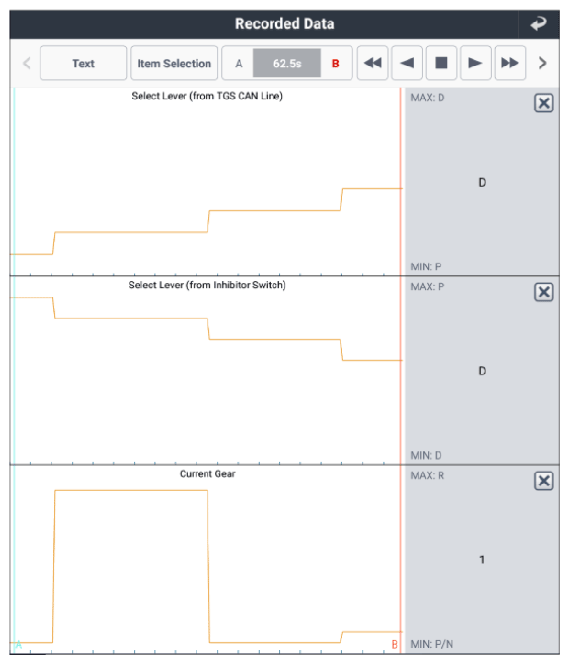Image resolution: width=569 pixels, height=664 pixels.
Task: Click the fast forward button
Action: pos(510,63)
